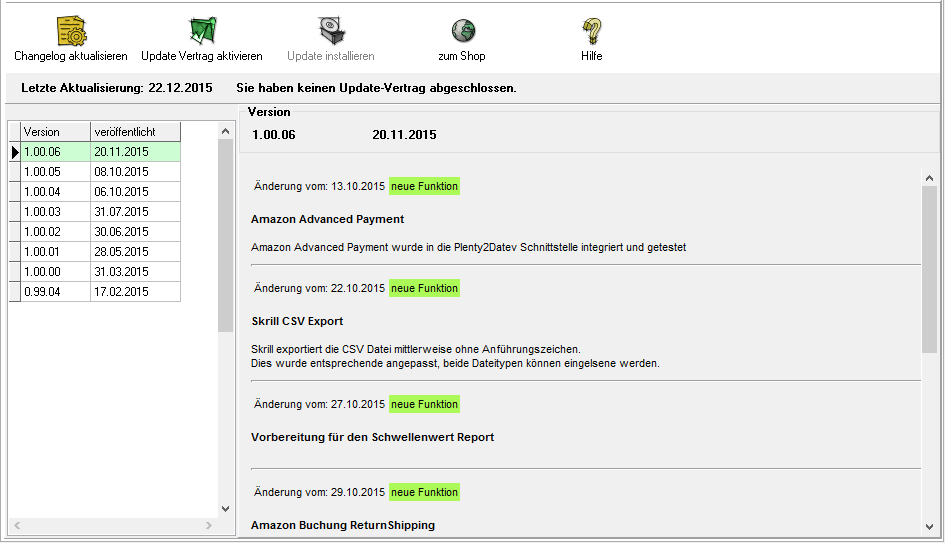Click the current row indicator arrow
Viewport: 945px width, 543px height.
coord(14,152)
